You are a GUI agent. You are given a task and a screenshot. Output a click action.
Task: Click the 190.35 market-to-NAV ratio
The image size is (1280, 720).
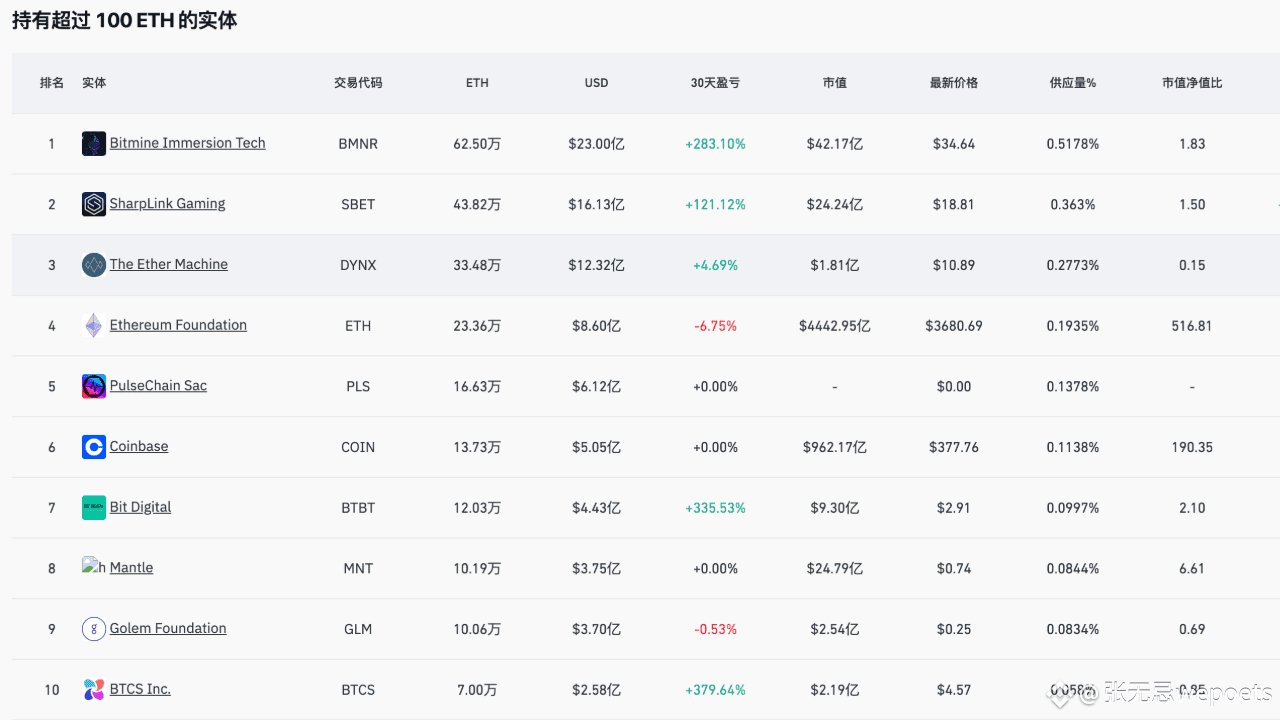tap(1192, 447)
